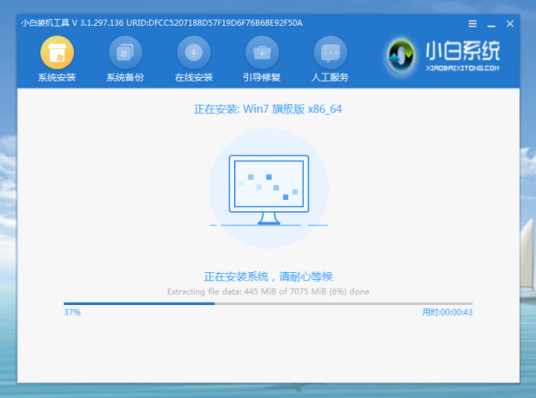This screenshot has height=398, width=536.
Task: Open the 在线安装 download icon
Action: pos(193,53)
